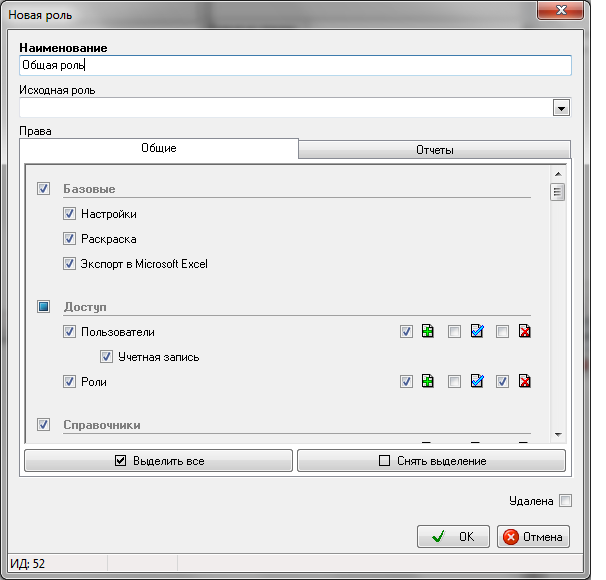Image resolution: width=606 pixels, height=580 pixels.
Task: Uncheck Экспорт в Microsoft Excel
Action: 70,264
